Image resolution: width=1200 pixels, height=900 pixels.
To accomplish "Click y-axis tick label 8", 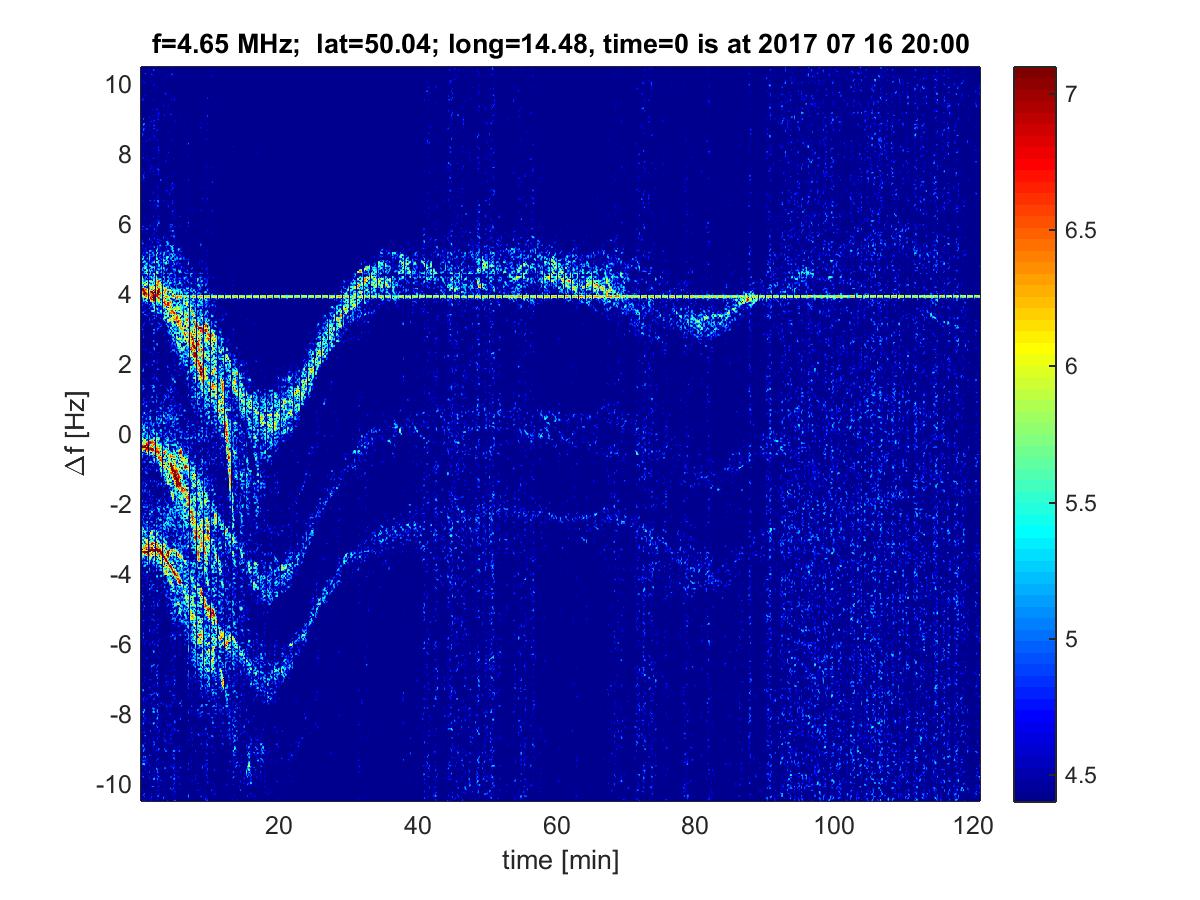I will [x=124, y=155].
